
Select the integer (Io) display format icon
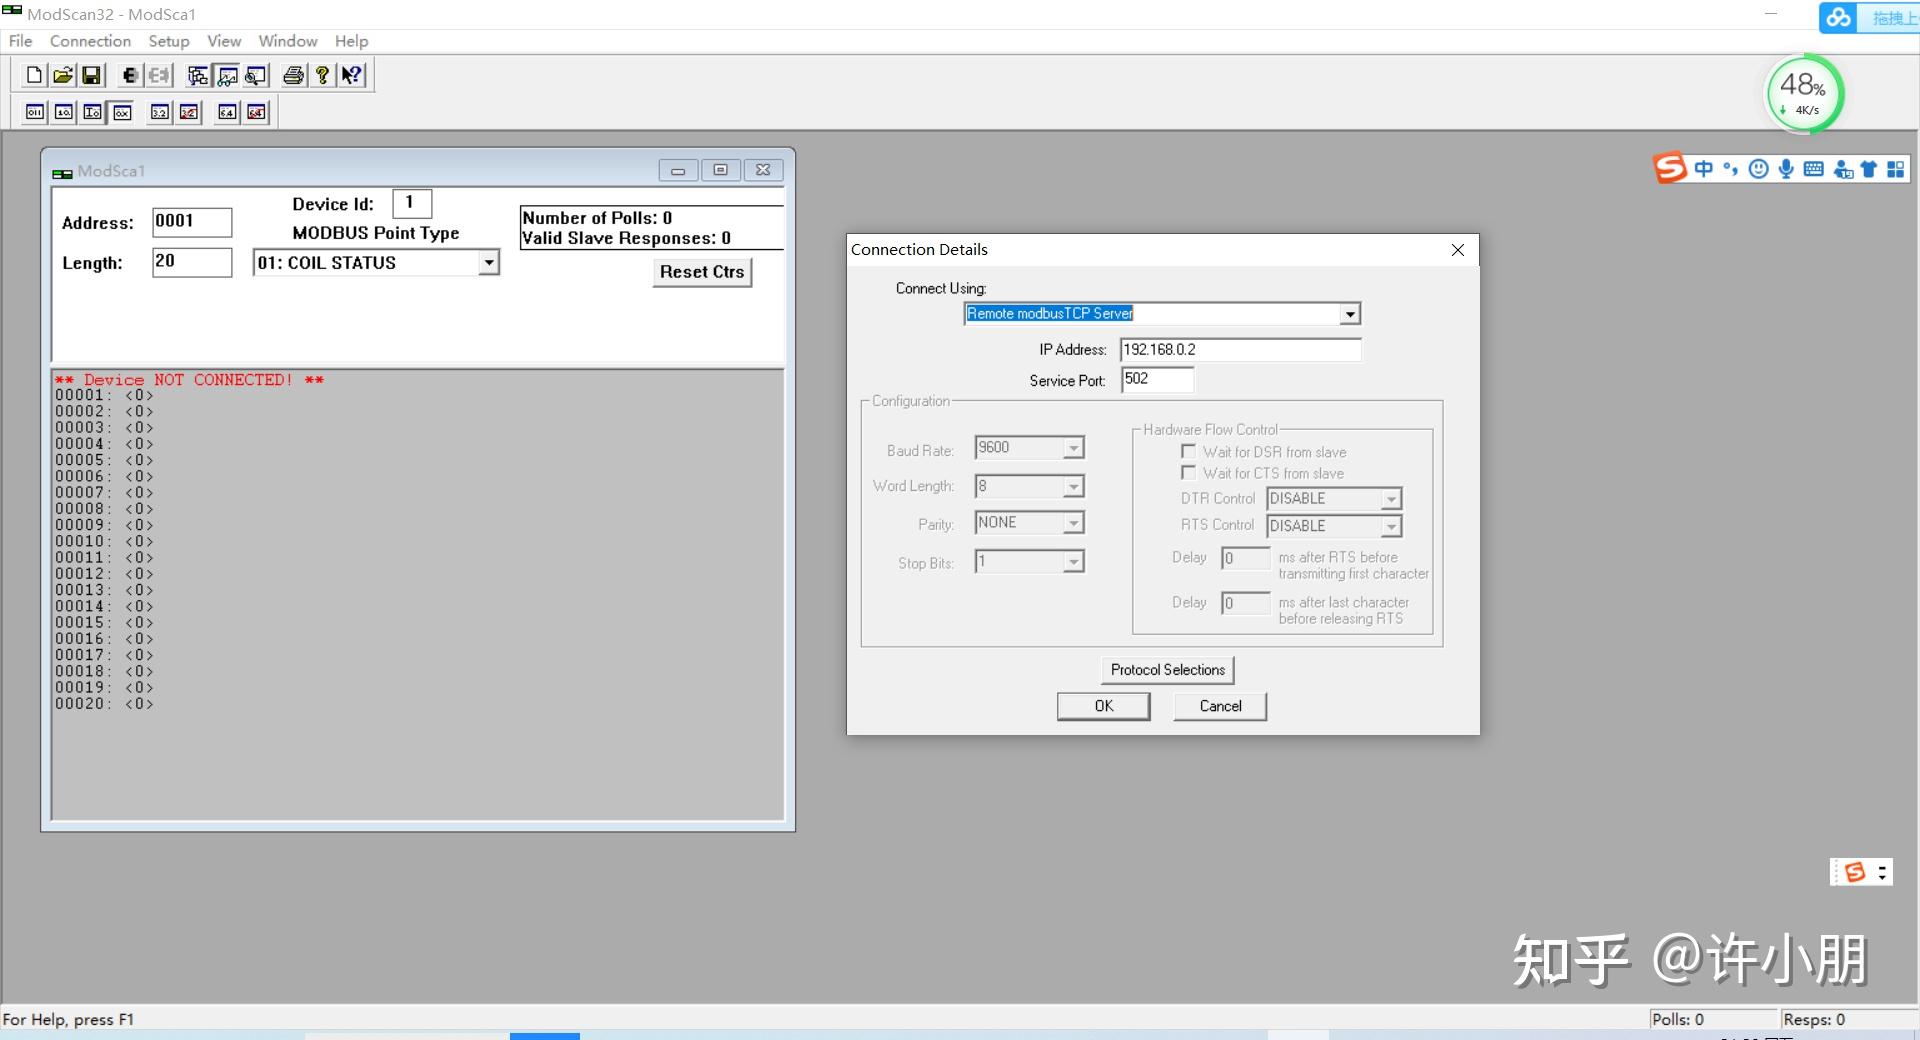coord(93,112)
